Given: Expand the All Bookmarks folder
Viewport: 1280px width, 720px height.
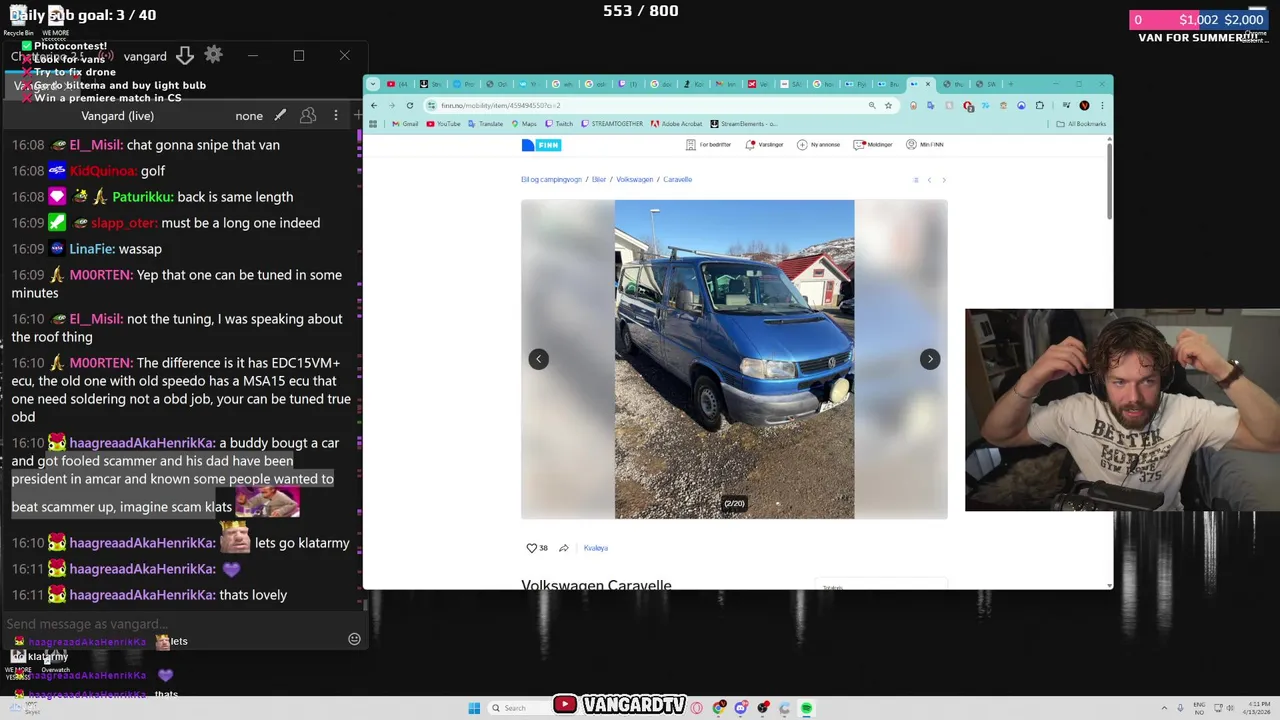Looking at the screenshot, I should 1081,124.
